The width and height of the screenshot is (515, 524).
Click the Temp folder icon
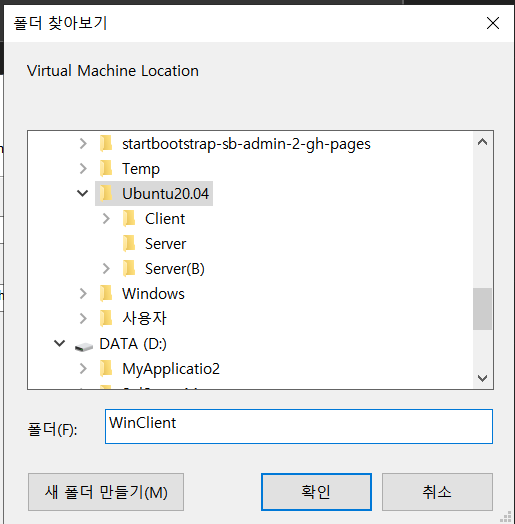[x=106, y=168]
